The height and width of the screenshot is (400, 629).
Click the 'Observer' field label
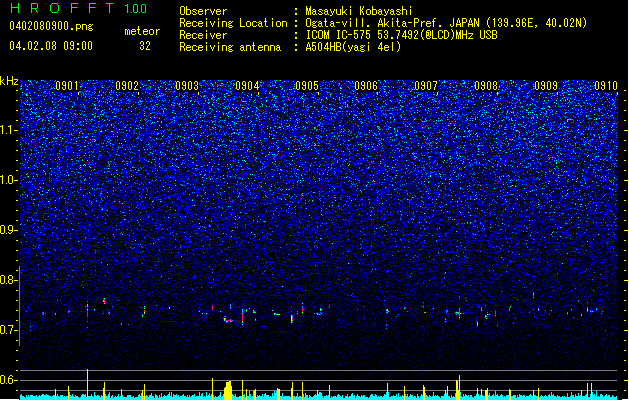tap(203, 11)
